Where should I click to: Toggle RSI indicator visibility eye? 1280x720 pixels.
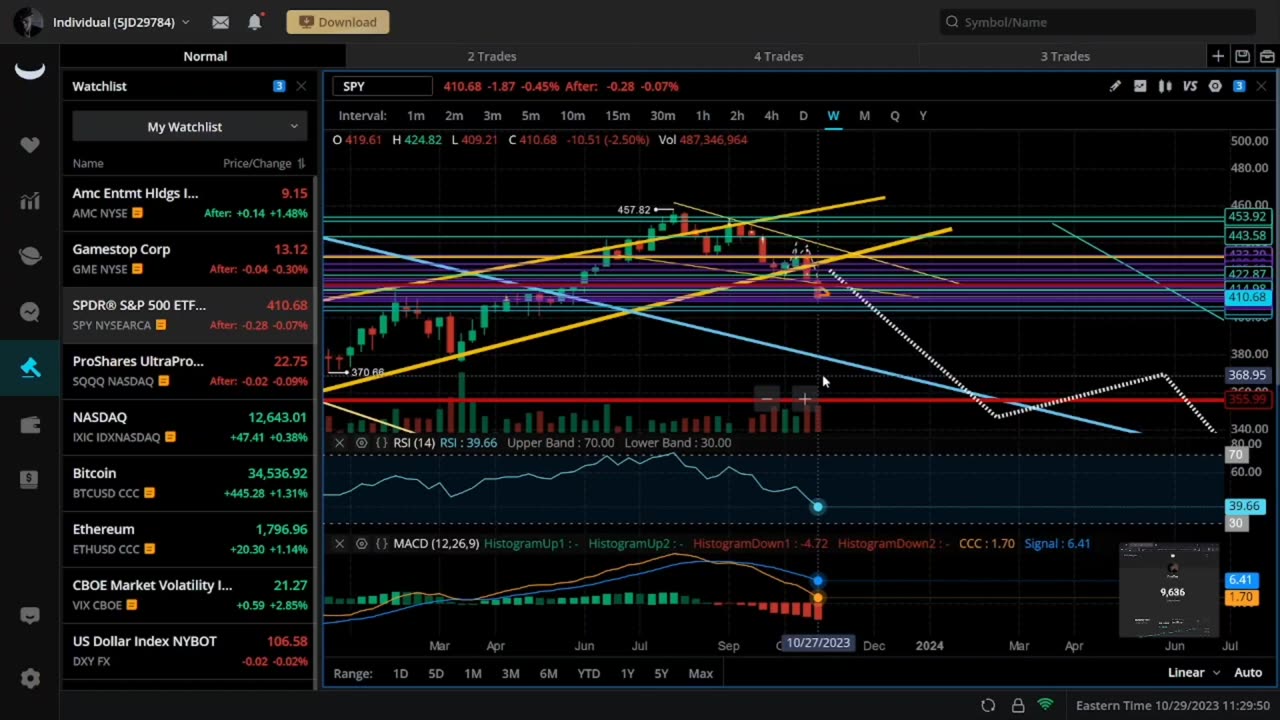361,442
